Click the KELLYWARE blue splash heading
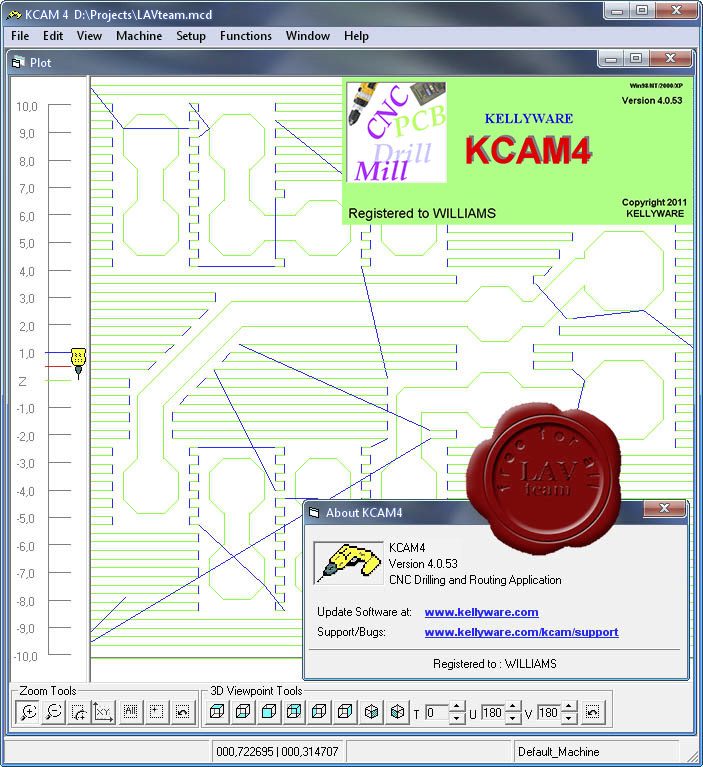This screenshot has width=703, height=767. [x=529, y=118]
